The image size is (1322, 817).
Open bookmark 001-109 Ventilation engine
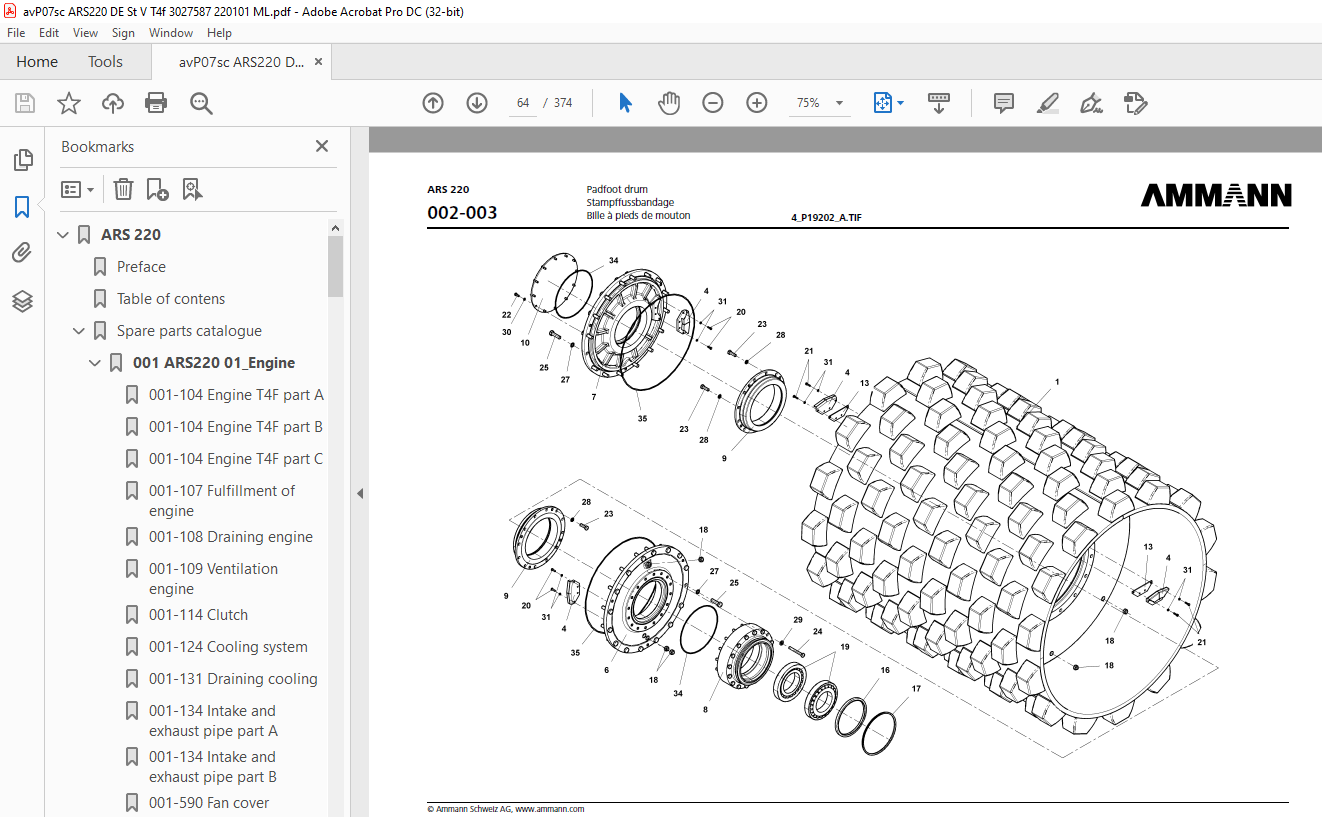214,579
